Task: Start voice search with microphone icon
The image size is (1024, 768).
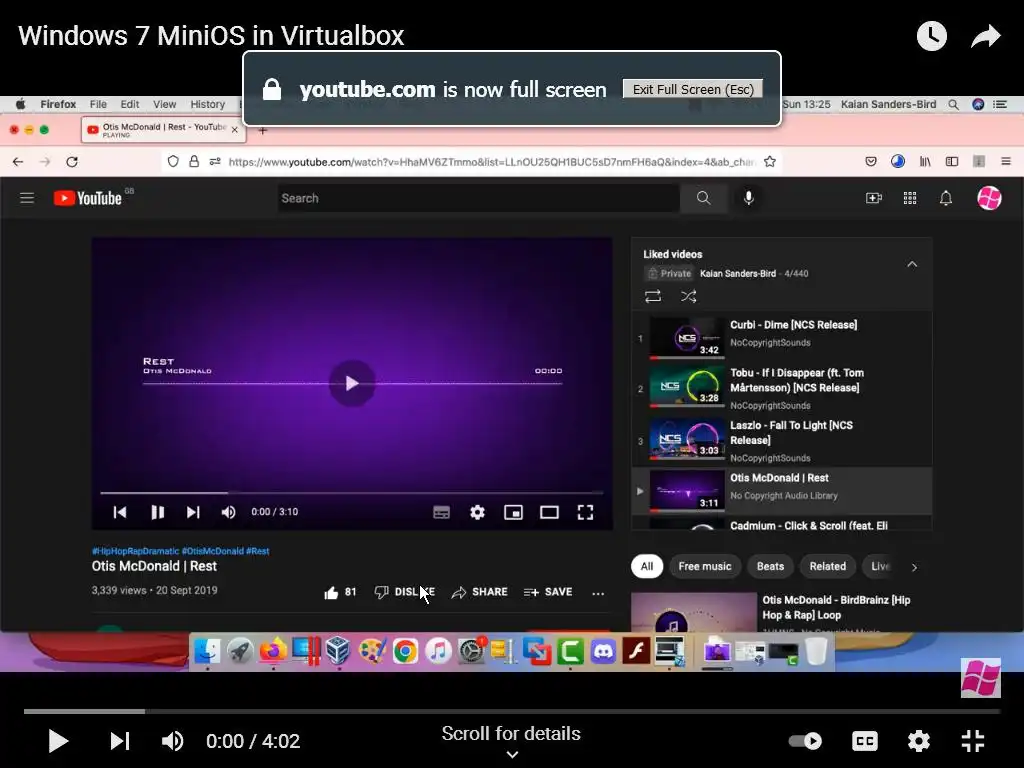Action: point(748,198)
